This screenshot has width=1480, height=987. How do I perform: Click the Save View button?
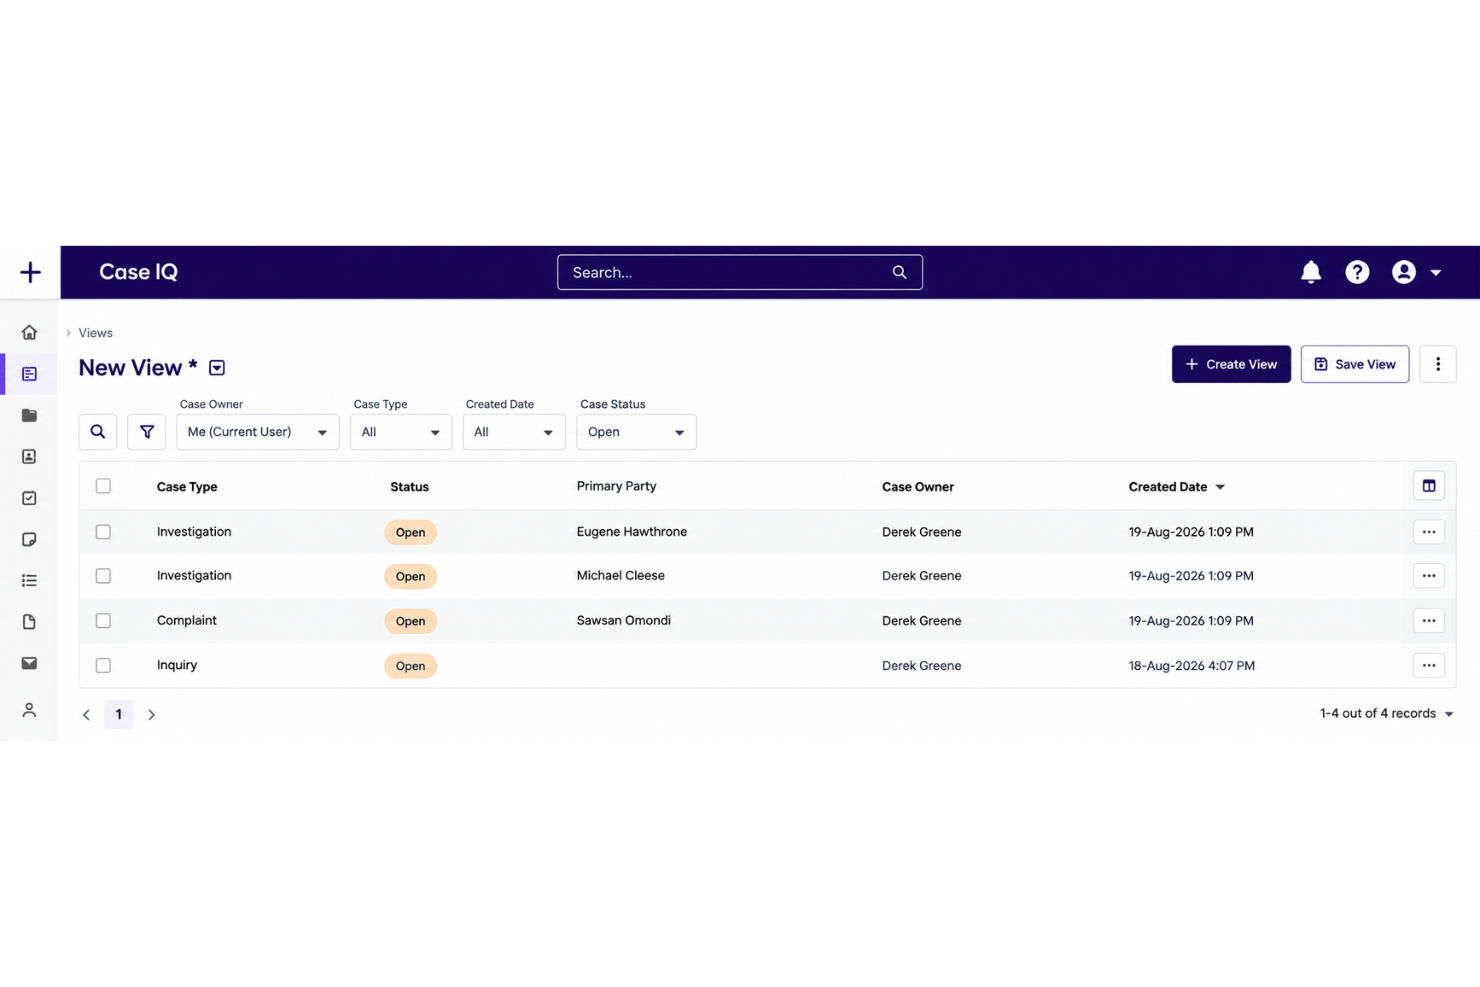pyautogui.click(x=1355, y=364)
